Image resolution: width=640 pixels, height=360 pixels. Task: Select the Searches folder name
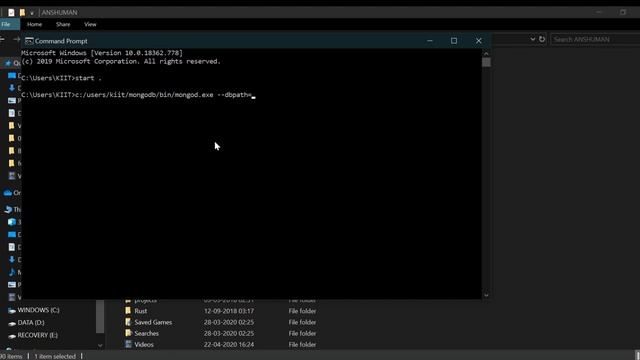[x=147, y=333]
